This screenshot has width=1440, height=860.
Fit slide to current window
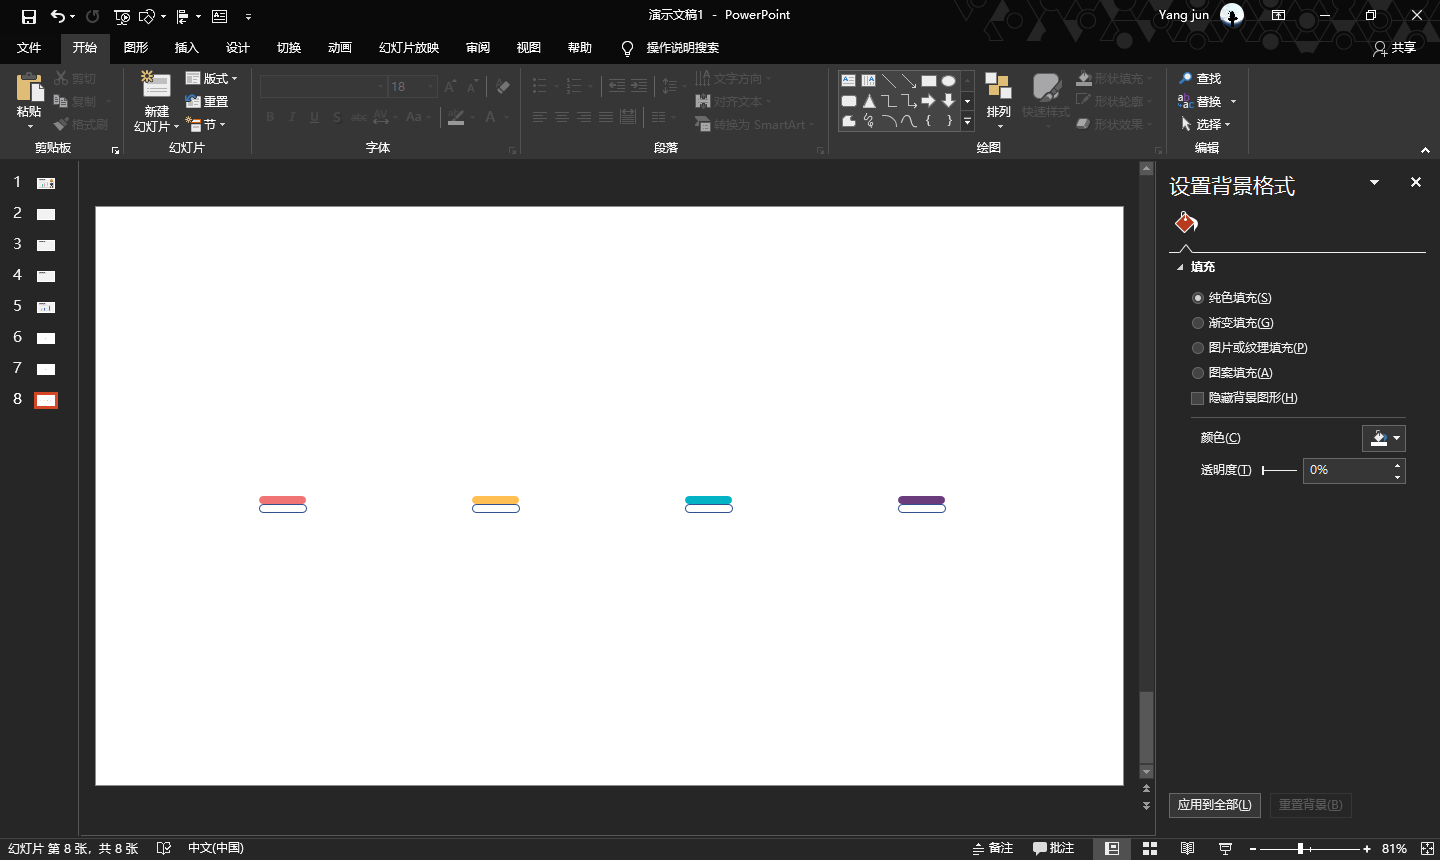(x=1427, y=848)
